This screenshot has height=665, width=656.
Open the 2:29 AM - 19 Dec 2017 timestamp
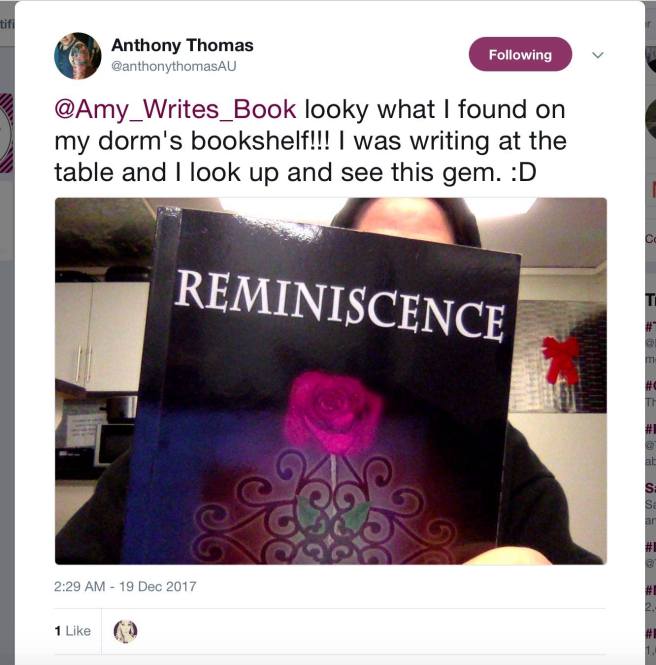coord(125,587)
